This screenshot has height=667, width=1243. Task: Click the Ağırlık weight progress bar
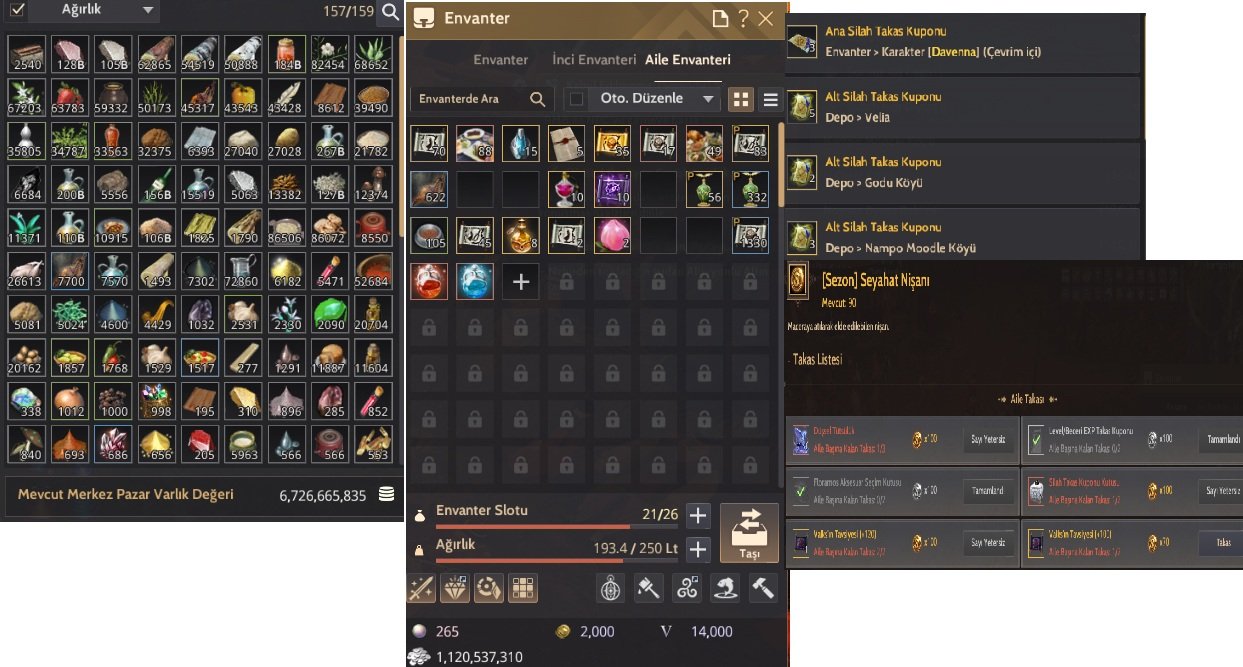tap(557, 561)
